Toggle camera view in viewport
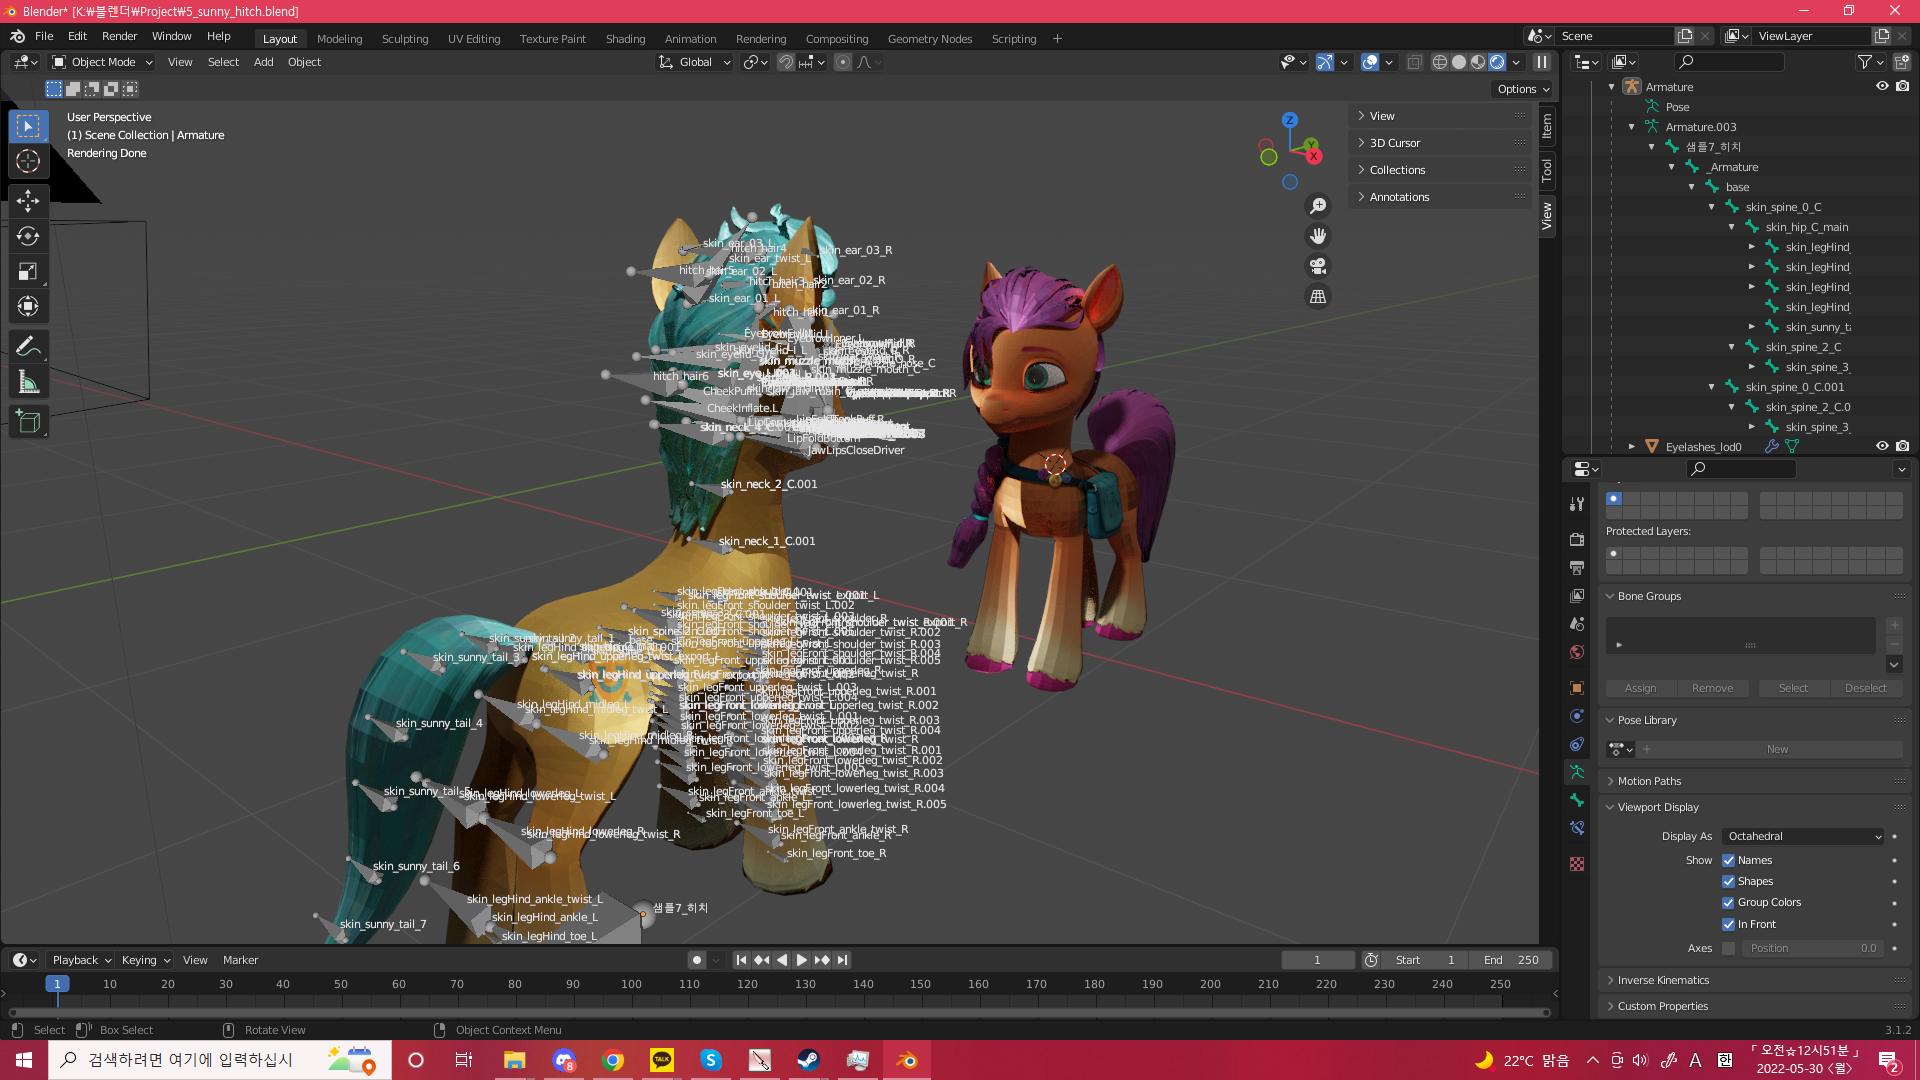1920x1080 pixels. (x=1318, y=266)
